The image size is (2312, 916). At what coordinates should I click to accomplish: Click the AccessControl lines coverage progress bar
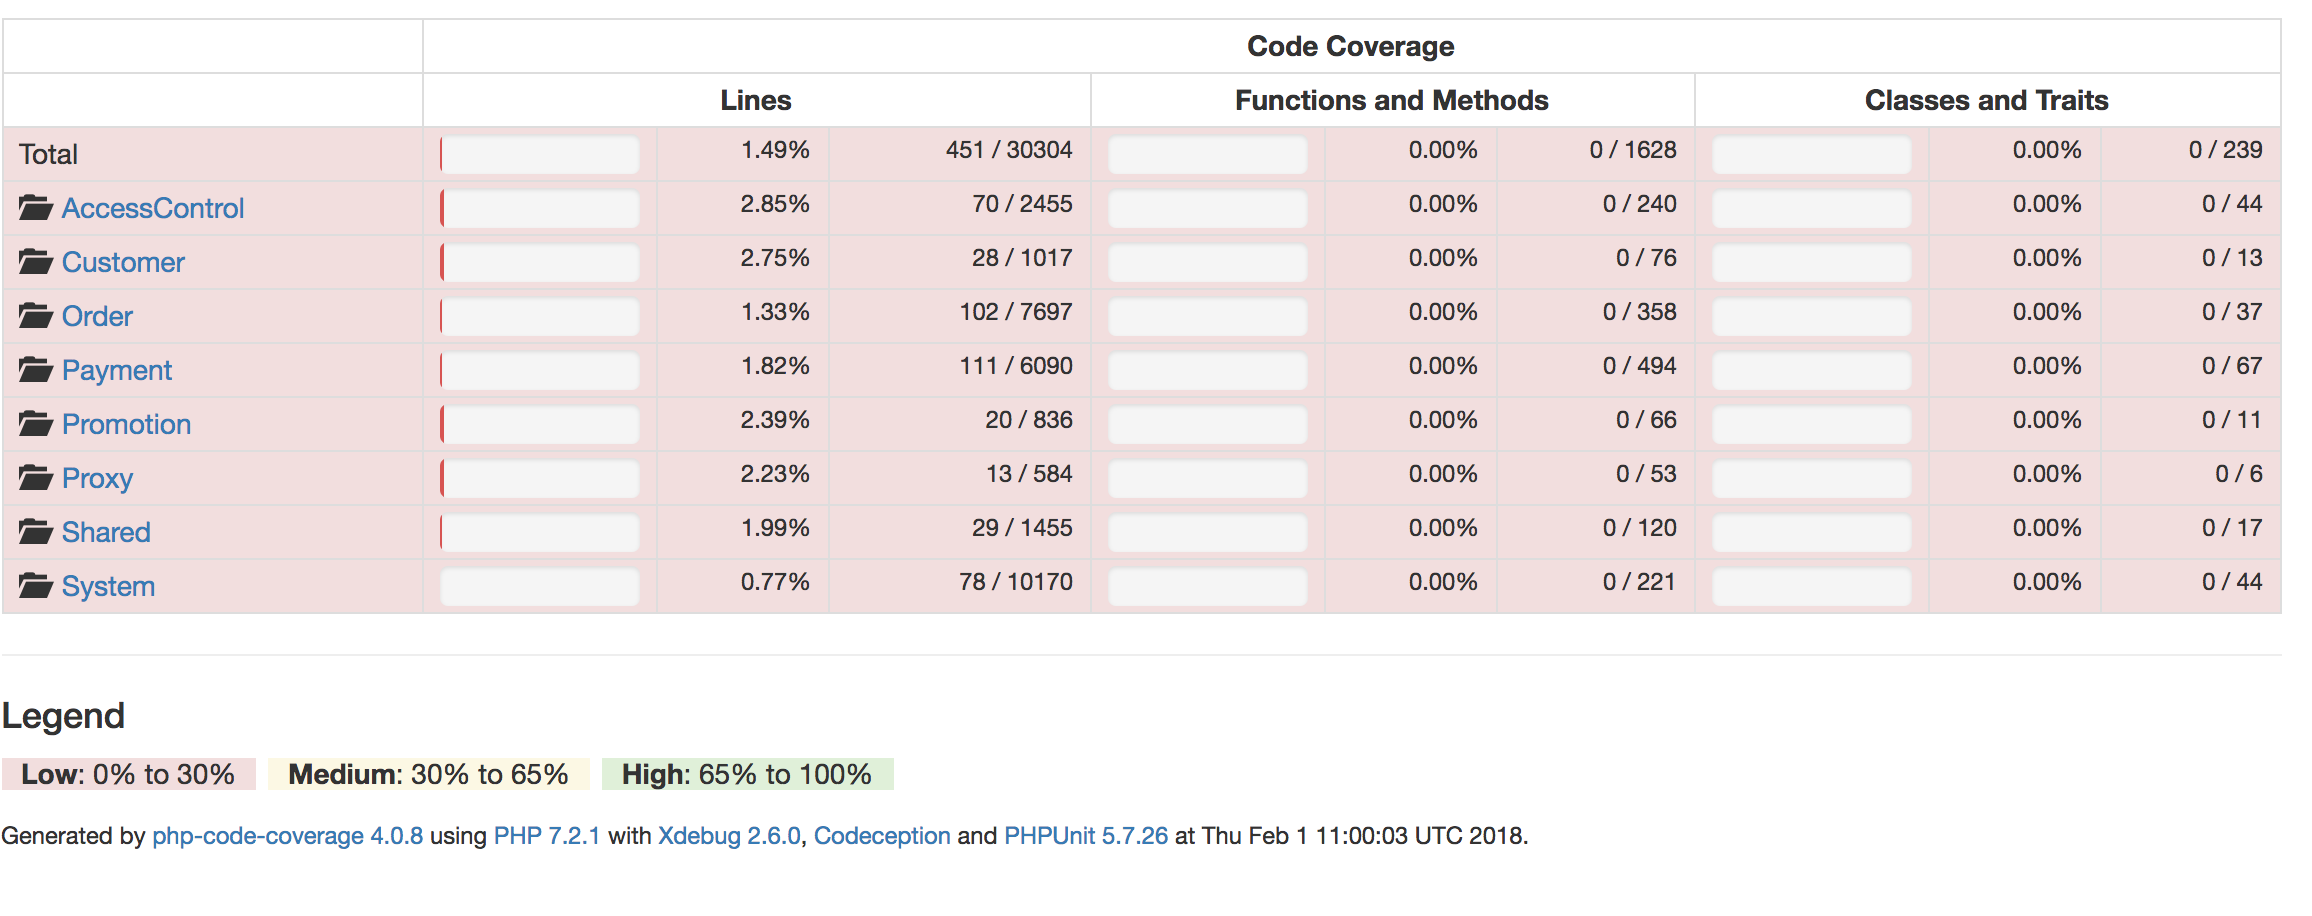click(x=540, y=208)
